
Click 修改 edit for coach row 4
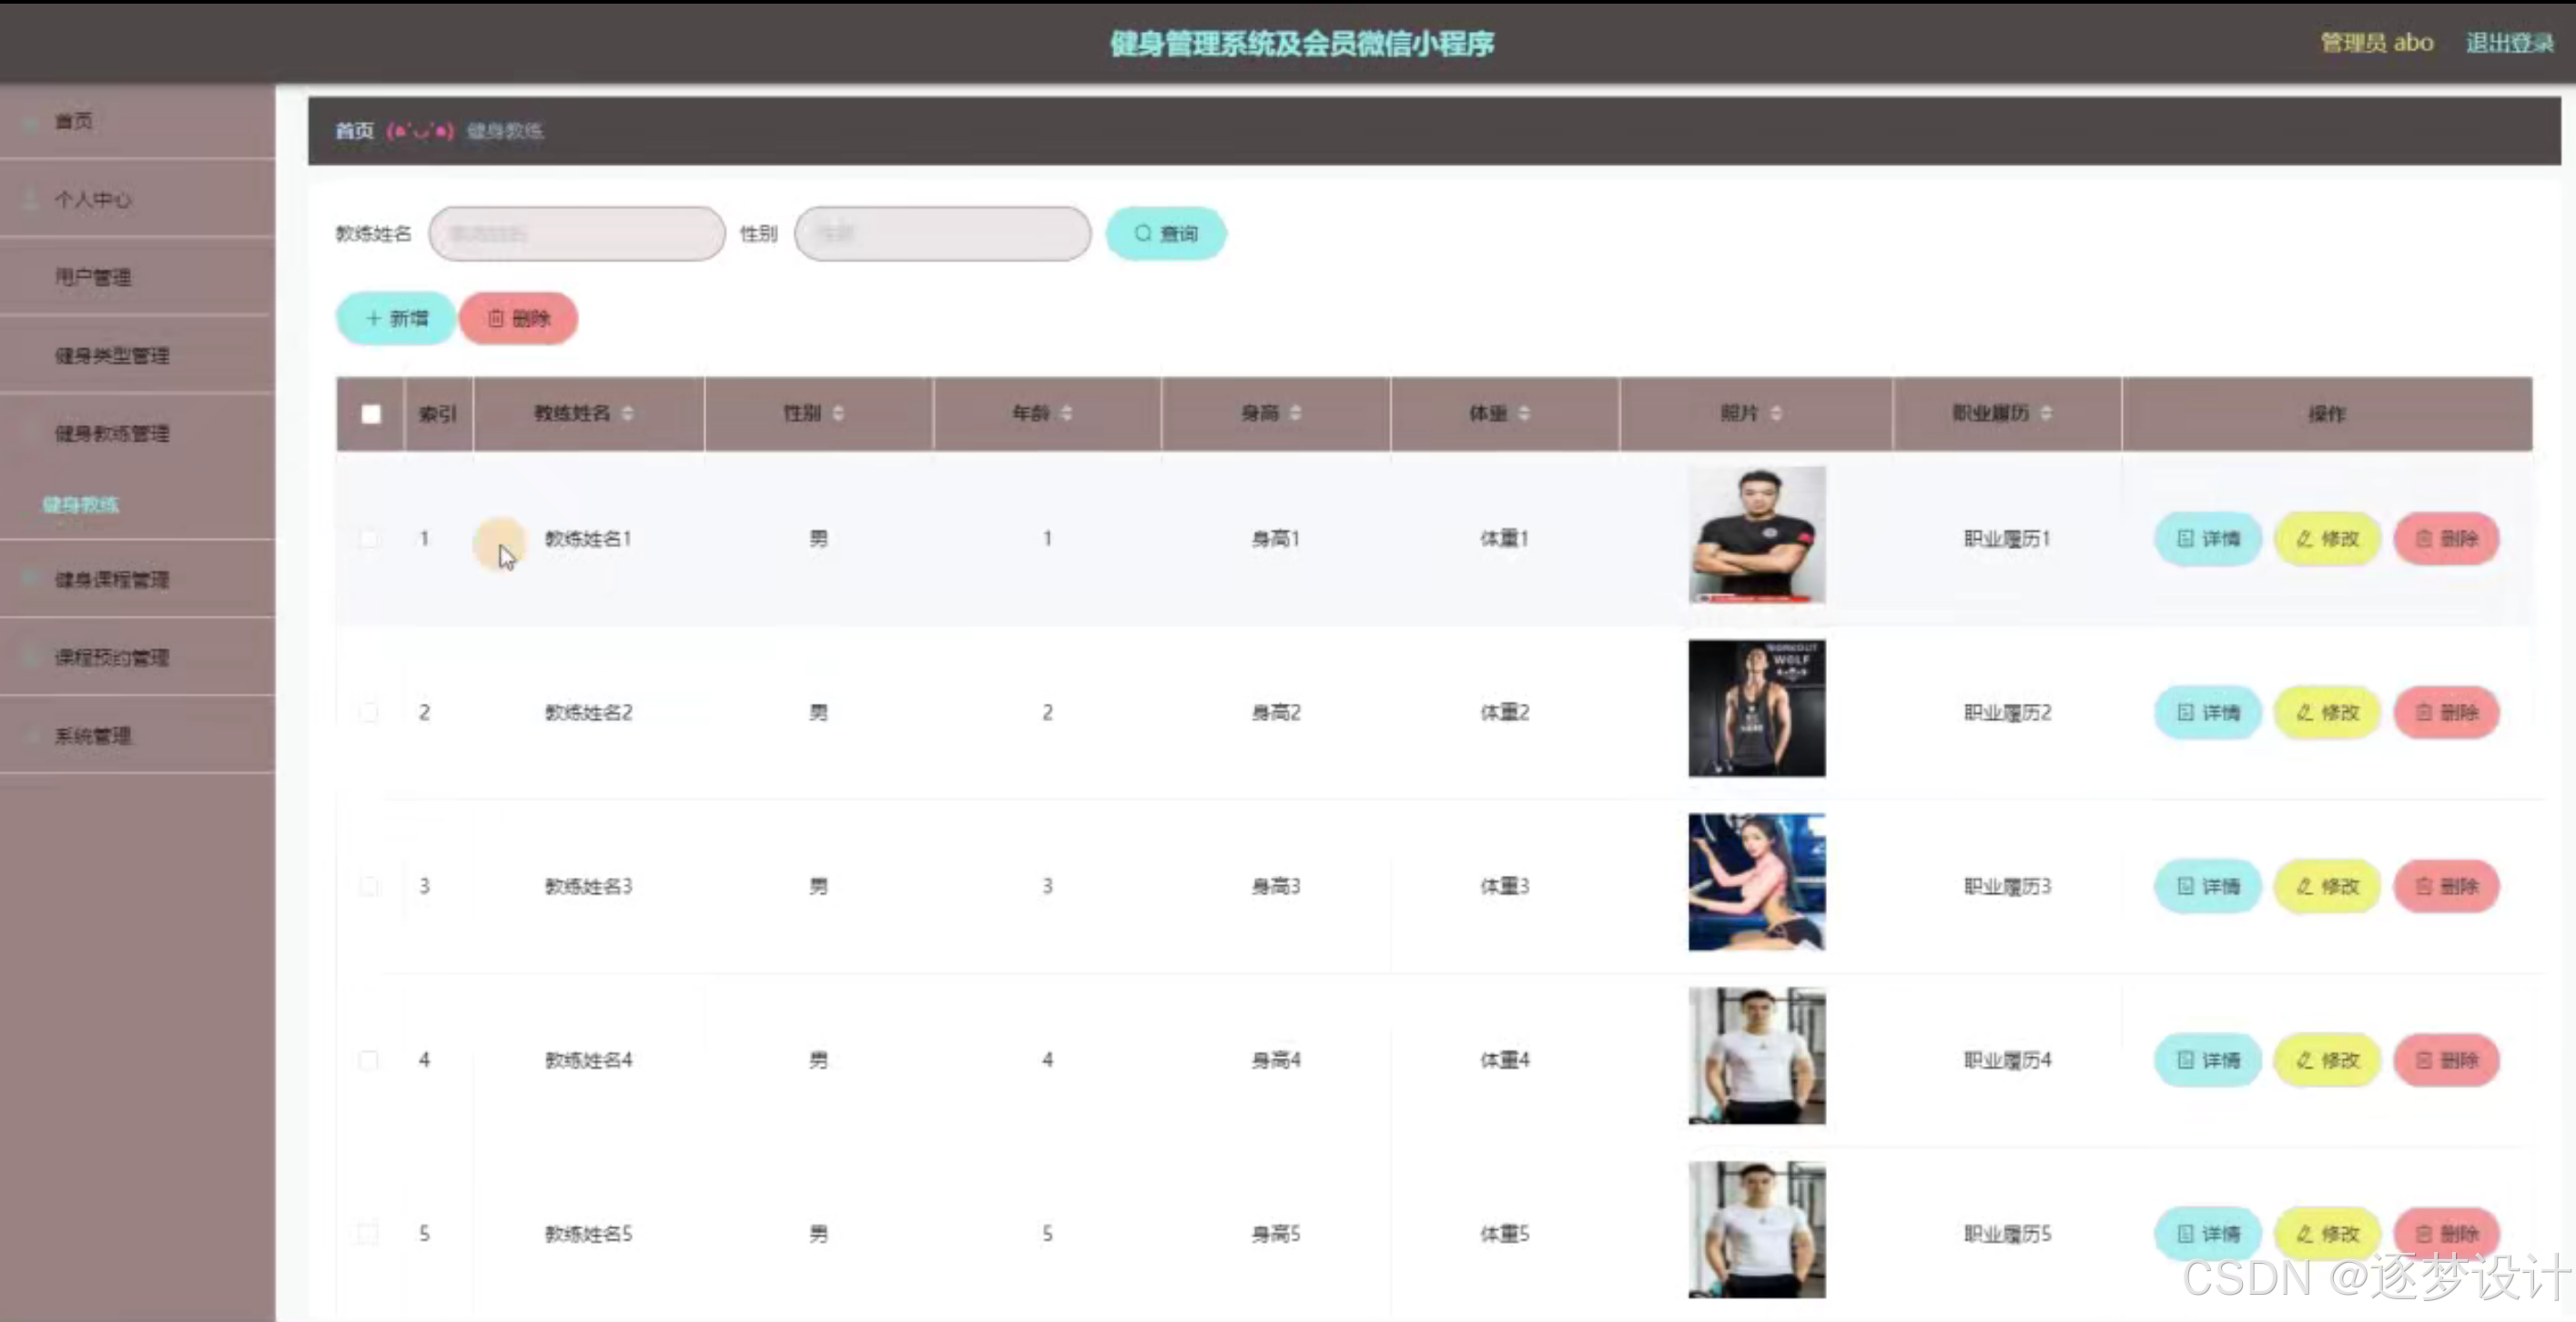(x=2327, y=1060)
